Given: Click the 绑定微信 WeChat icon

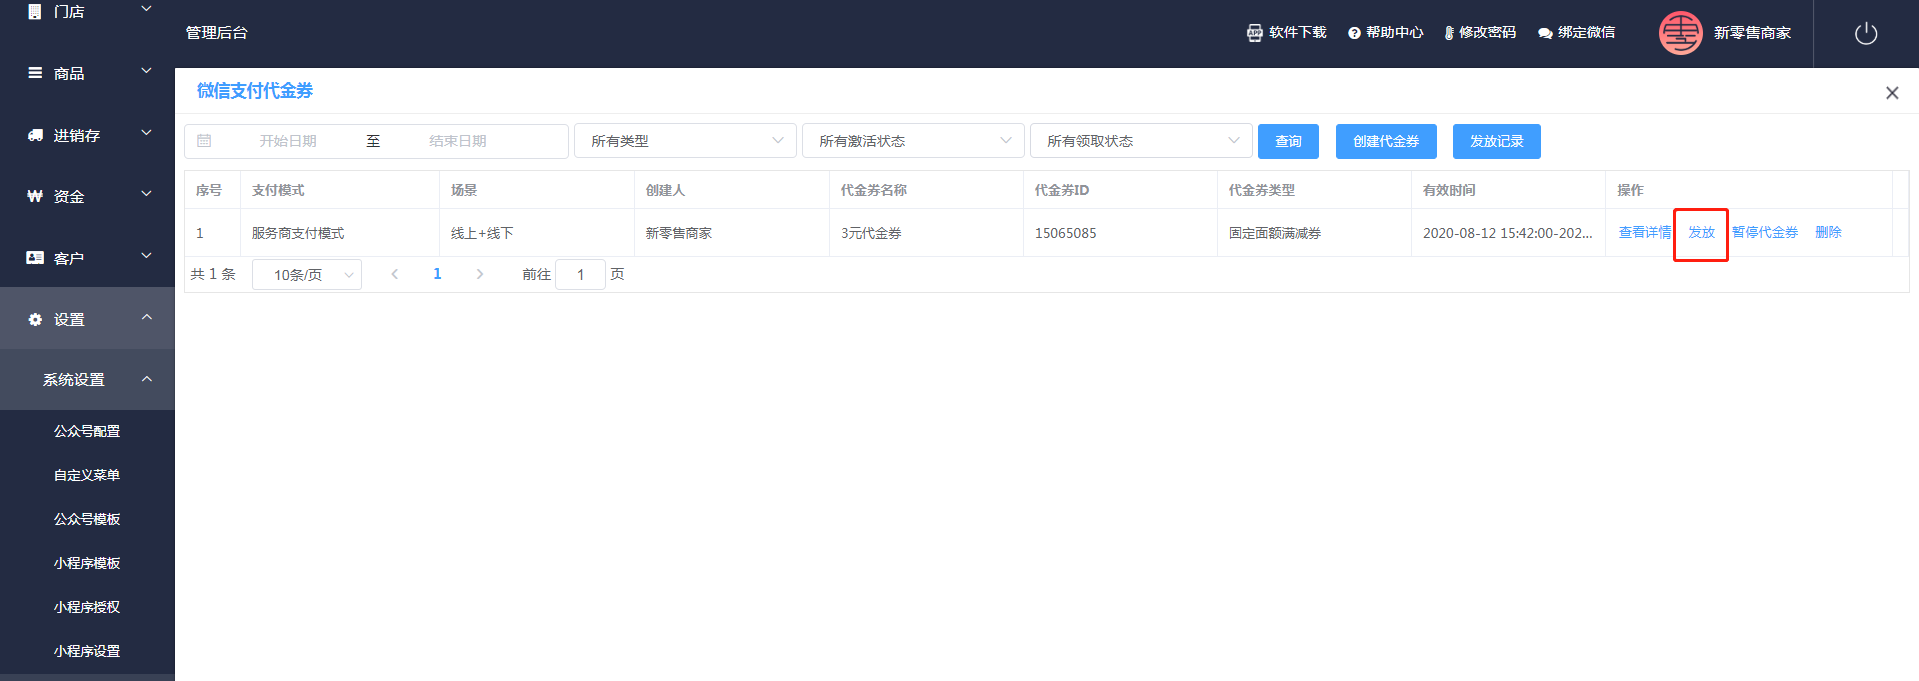Looking at the screenshot, I should [x=1545, y=33].
